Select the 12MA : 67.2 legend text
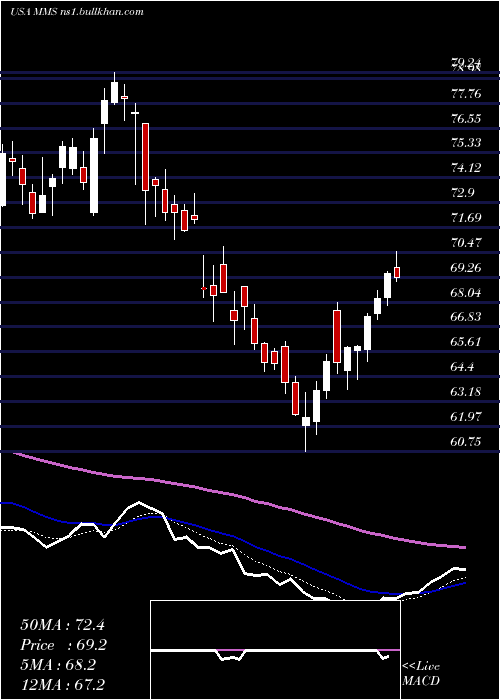The width and height of the screenshot is (500, 700). point(62,685)
